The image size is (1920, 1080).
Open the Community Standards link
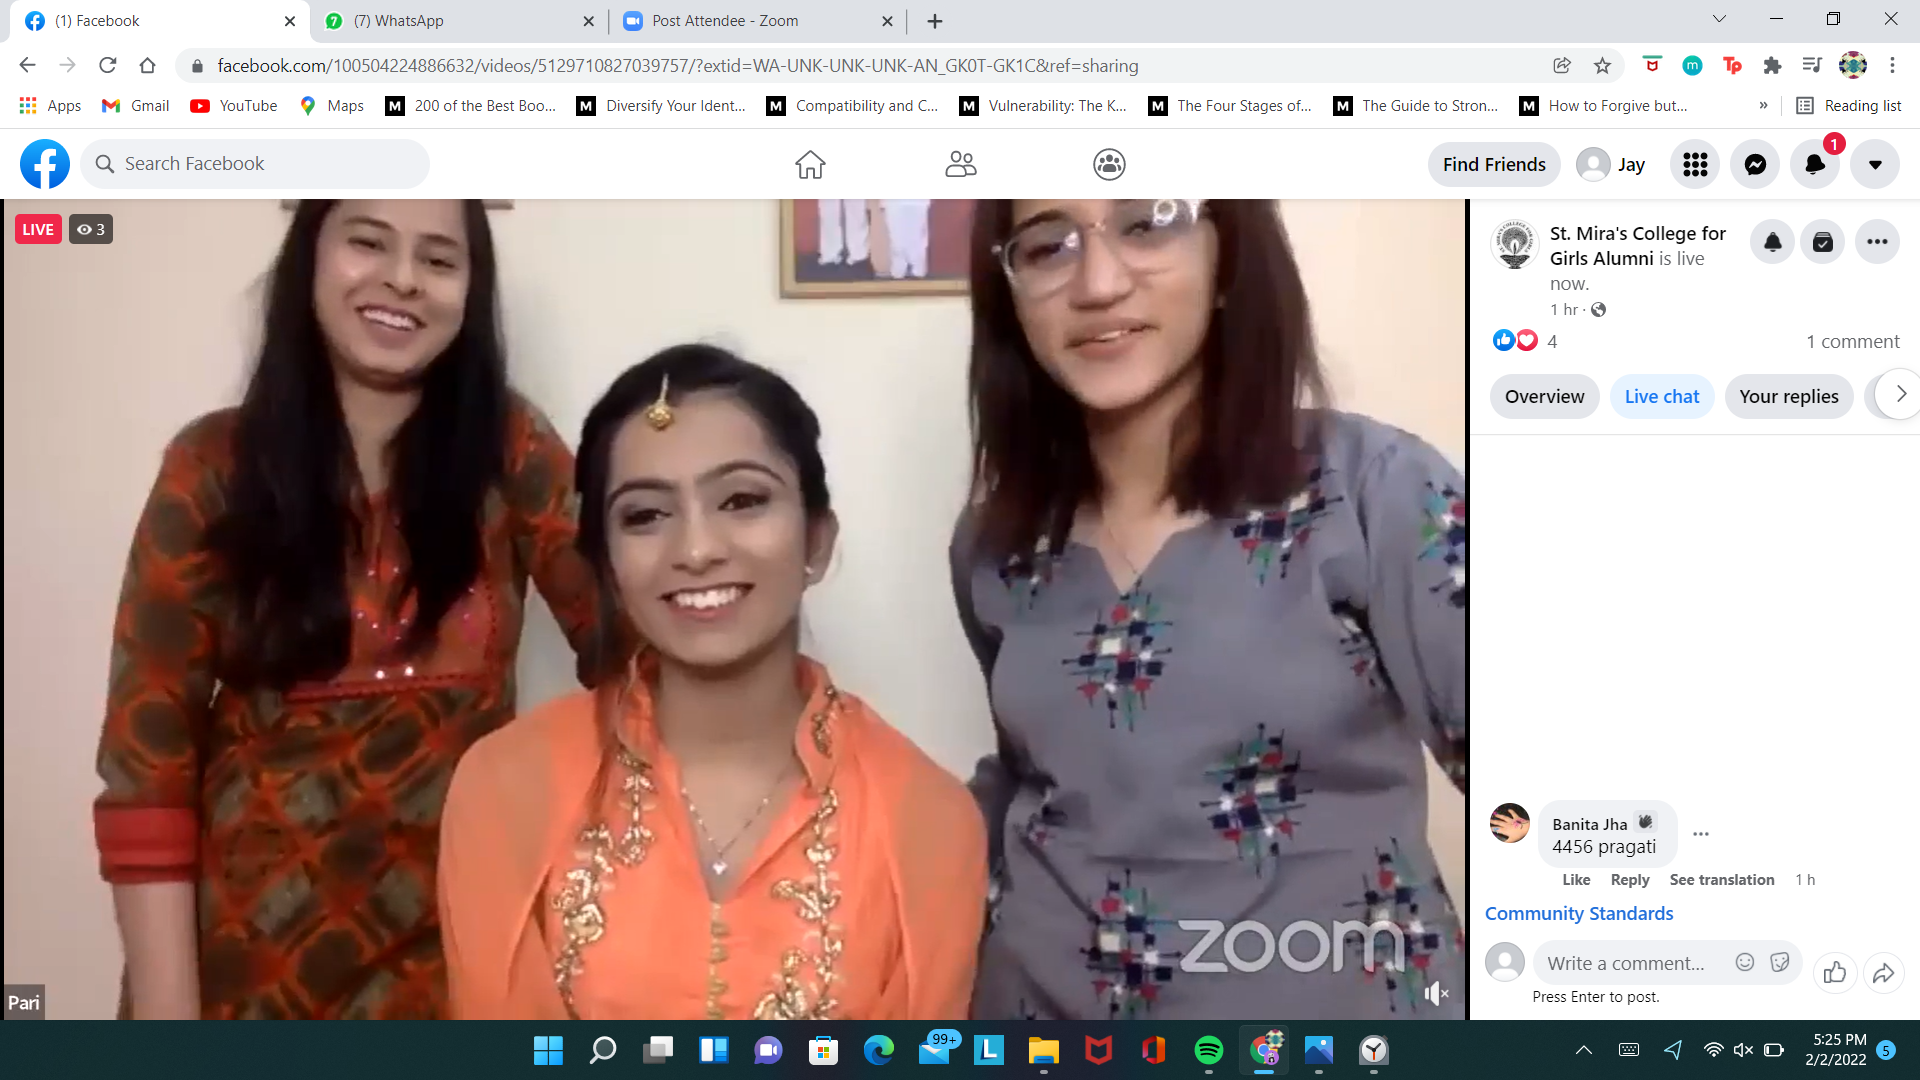click(1578, 913)
